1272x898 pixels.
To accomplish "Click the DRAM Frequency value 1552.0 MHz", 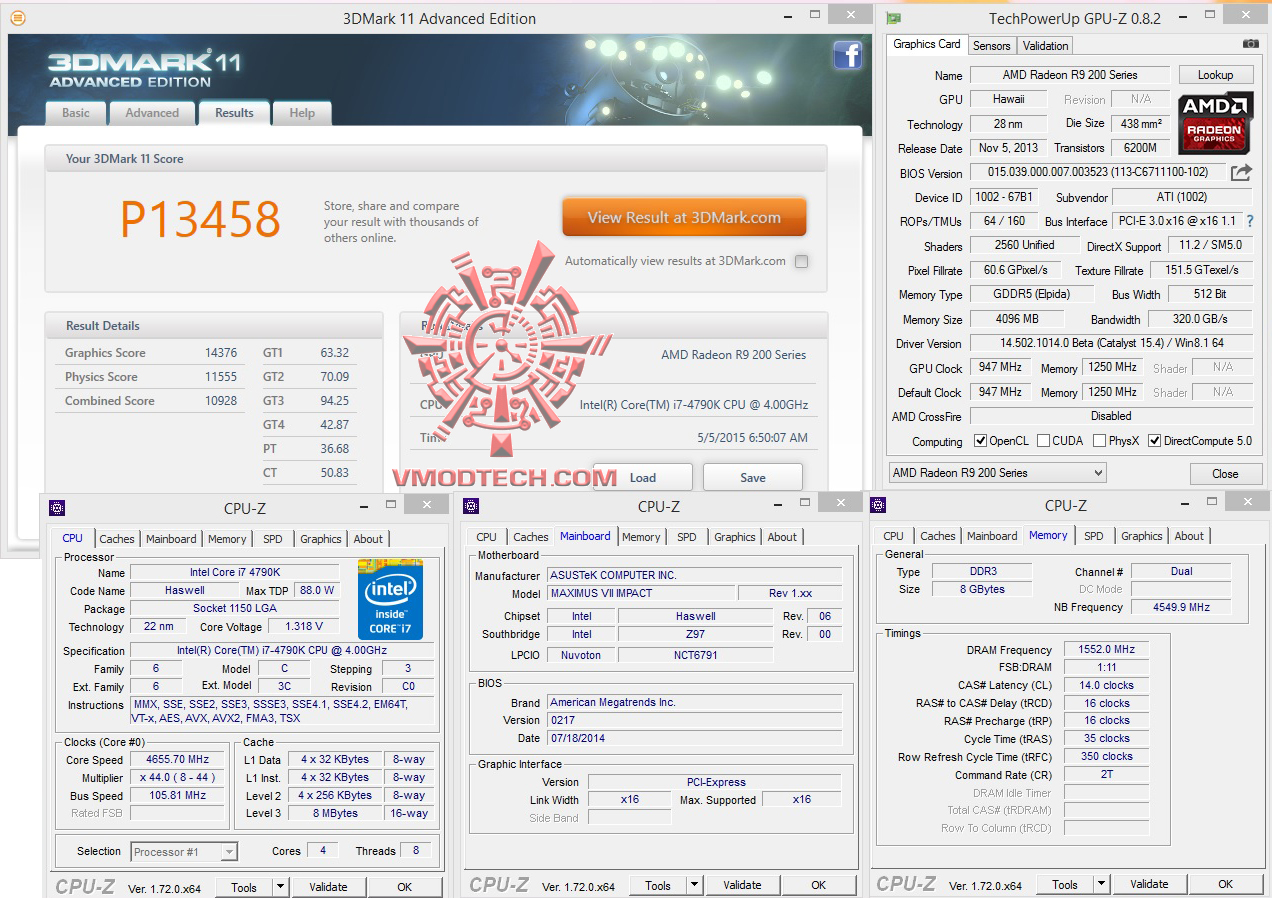I will pyautogui.click(x=1106, y=650).
